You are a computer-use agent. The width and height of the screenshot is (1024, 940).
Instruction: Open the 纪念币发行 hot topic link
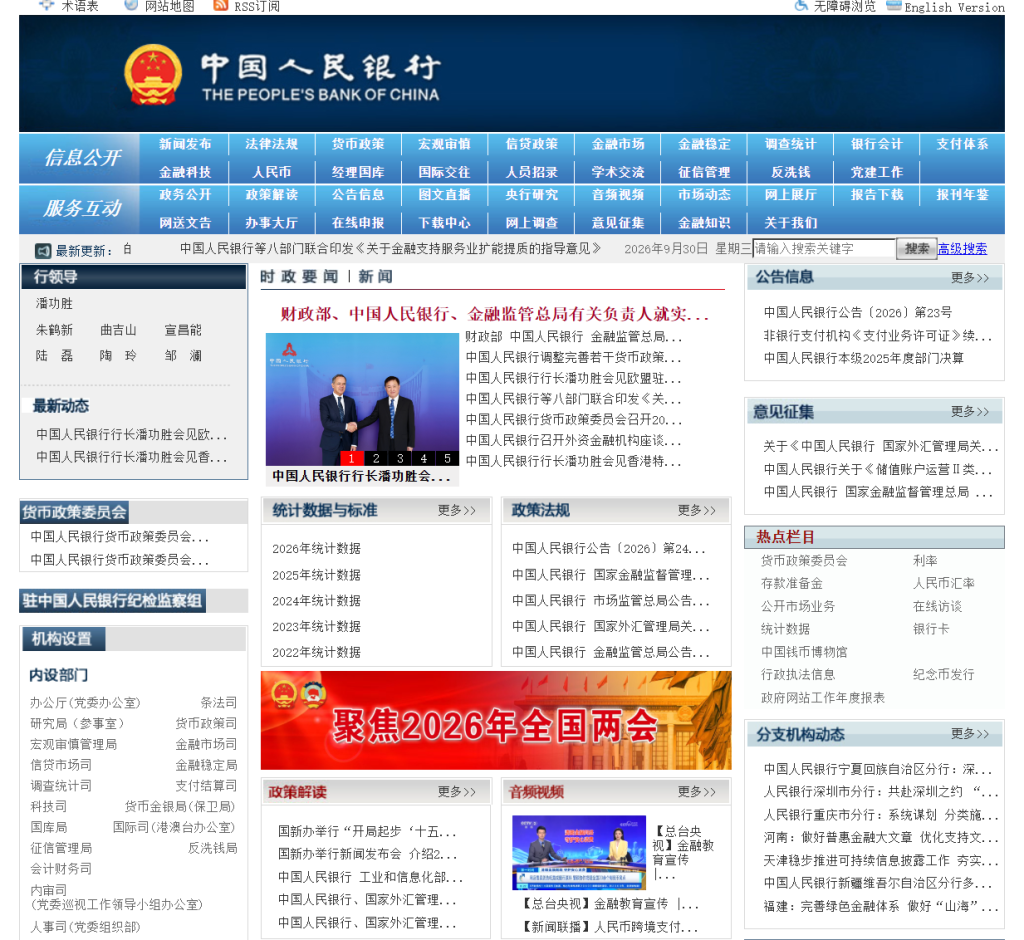943,674
